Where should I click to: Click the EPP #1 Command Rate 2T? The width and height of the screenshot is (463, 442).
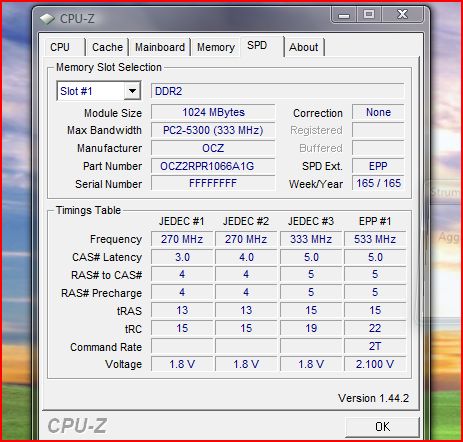(375, 346)
